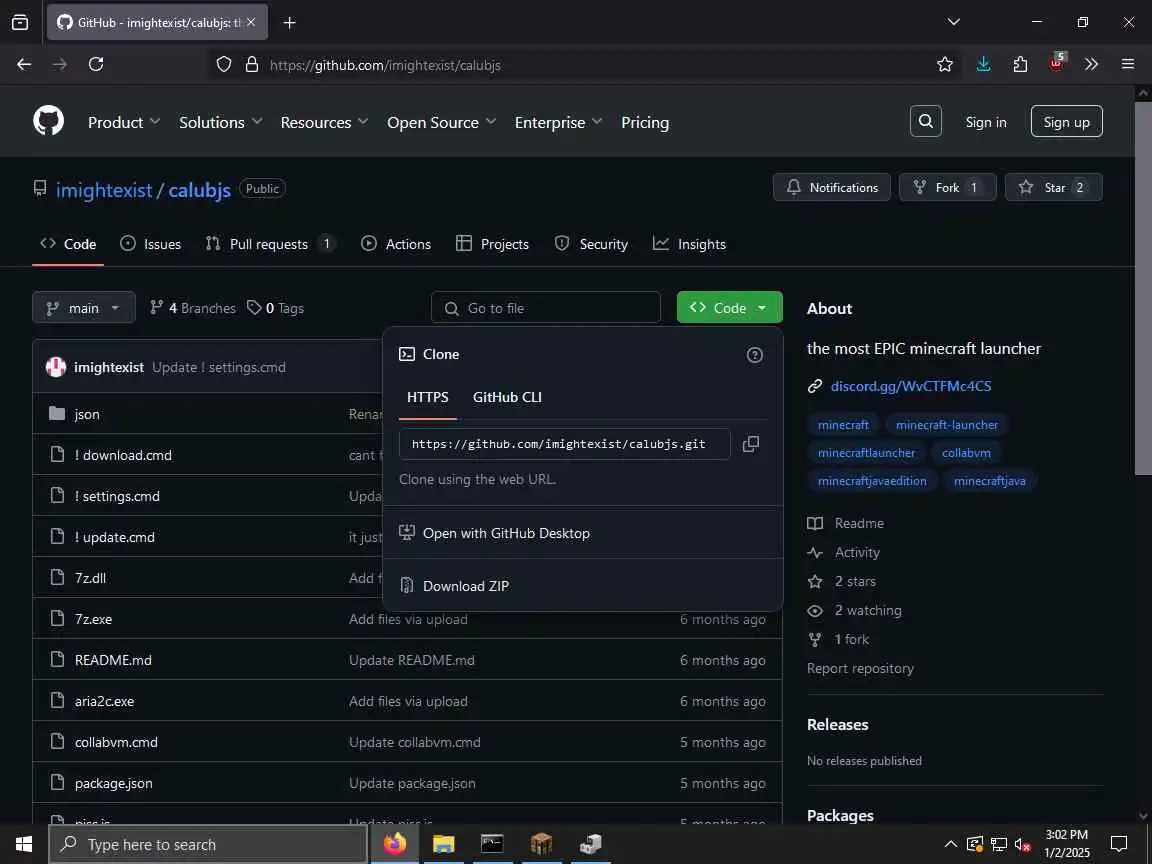List all tabs dropdown arrow
Image resolution: width=1152 pixels, height=864 pixels.
[x=954, y=22]
